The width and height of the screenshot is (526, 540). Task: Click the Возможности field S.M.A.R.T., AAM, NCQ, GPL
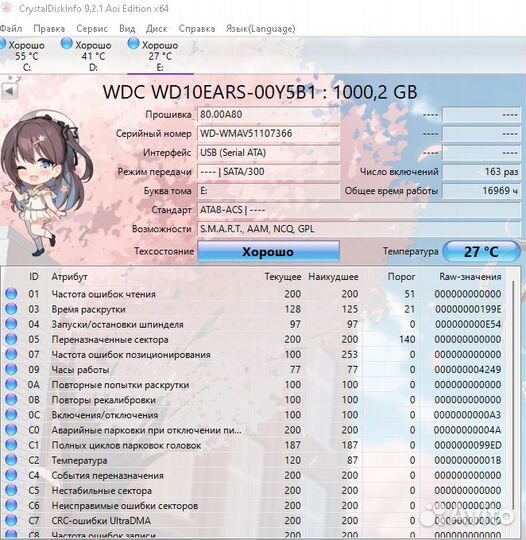359,229
